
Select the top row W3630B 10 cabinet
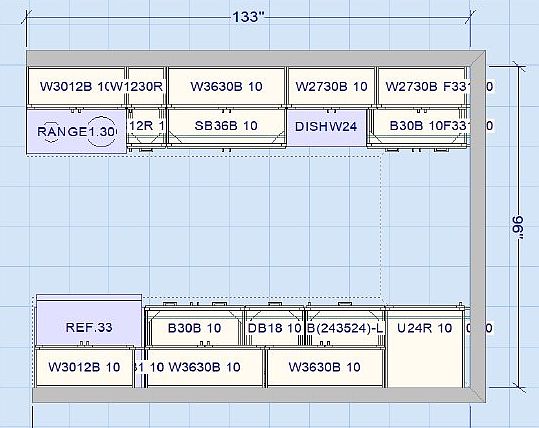(x=227, y=86)
